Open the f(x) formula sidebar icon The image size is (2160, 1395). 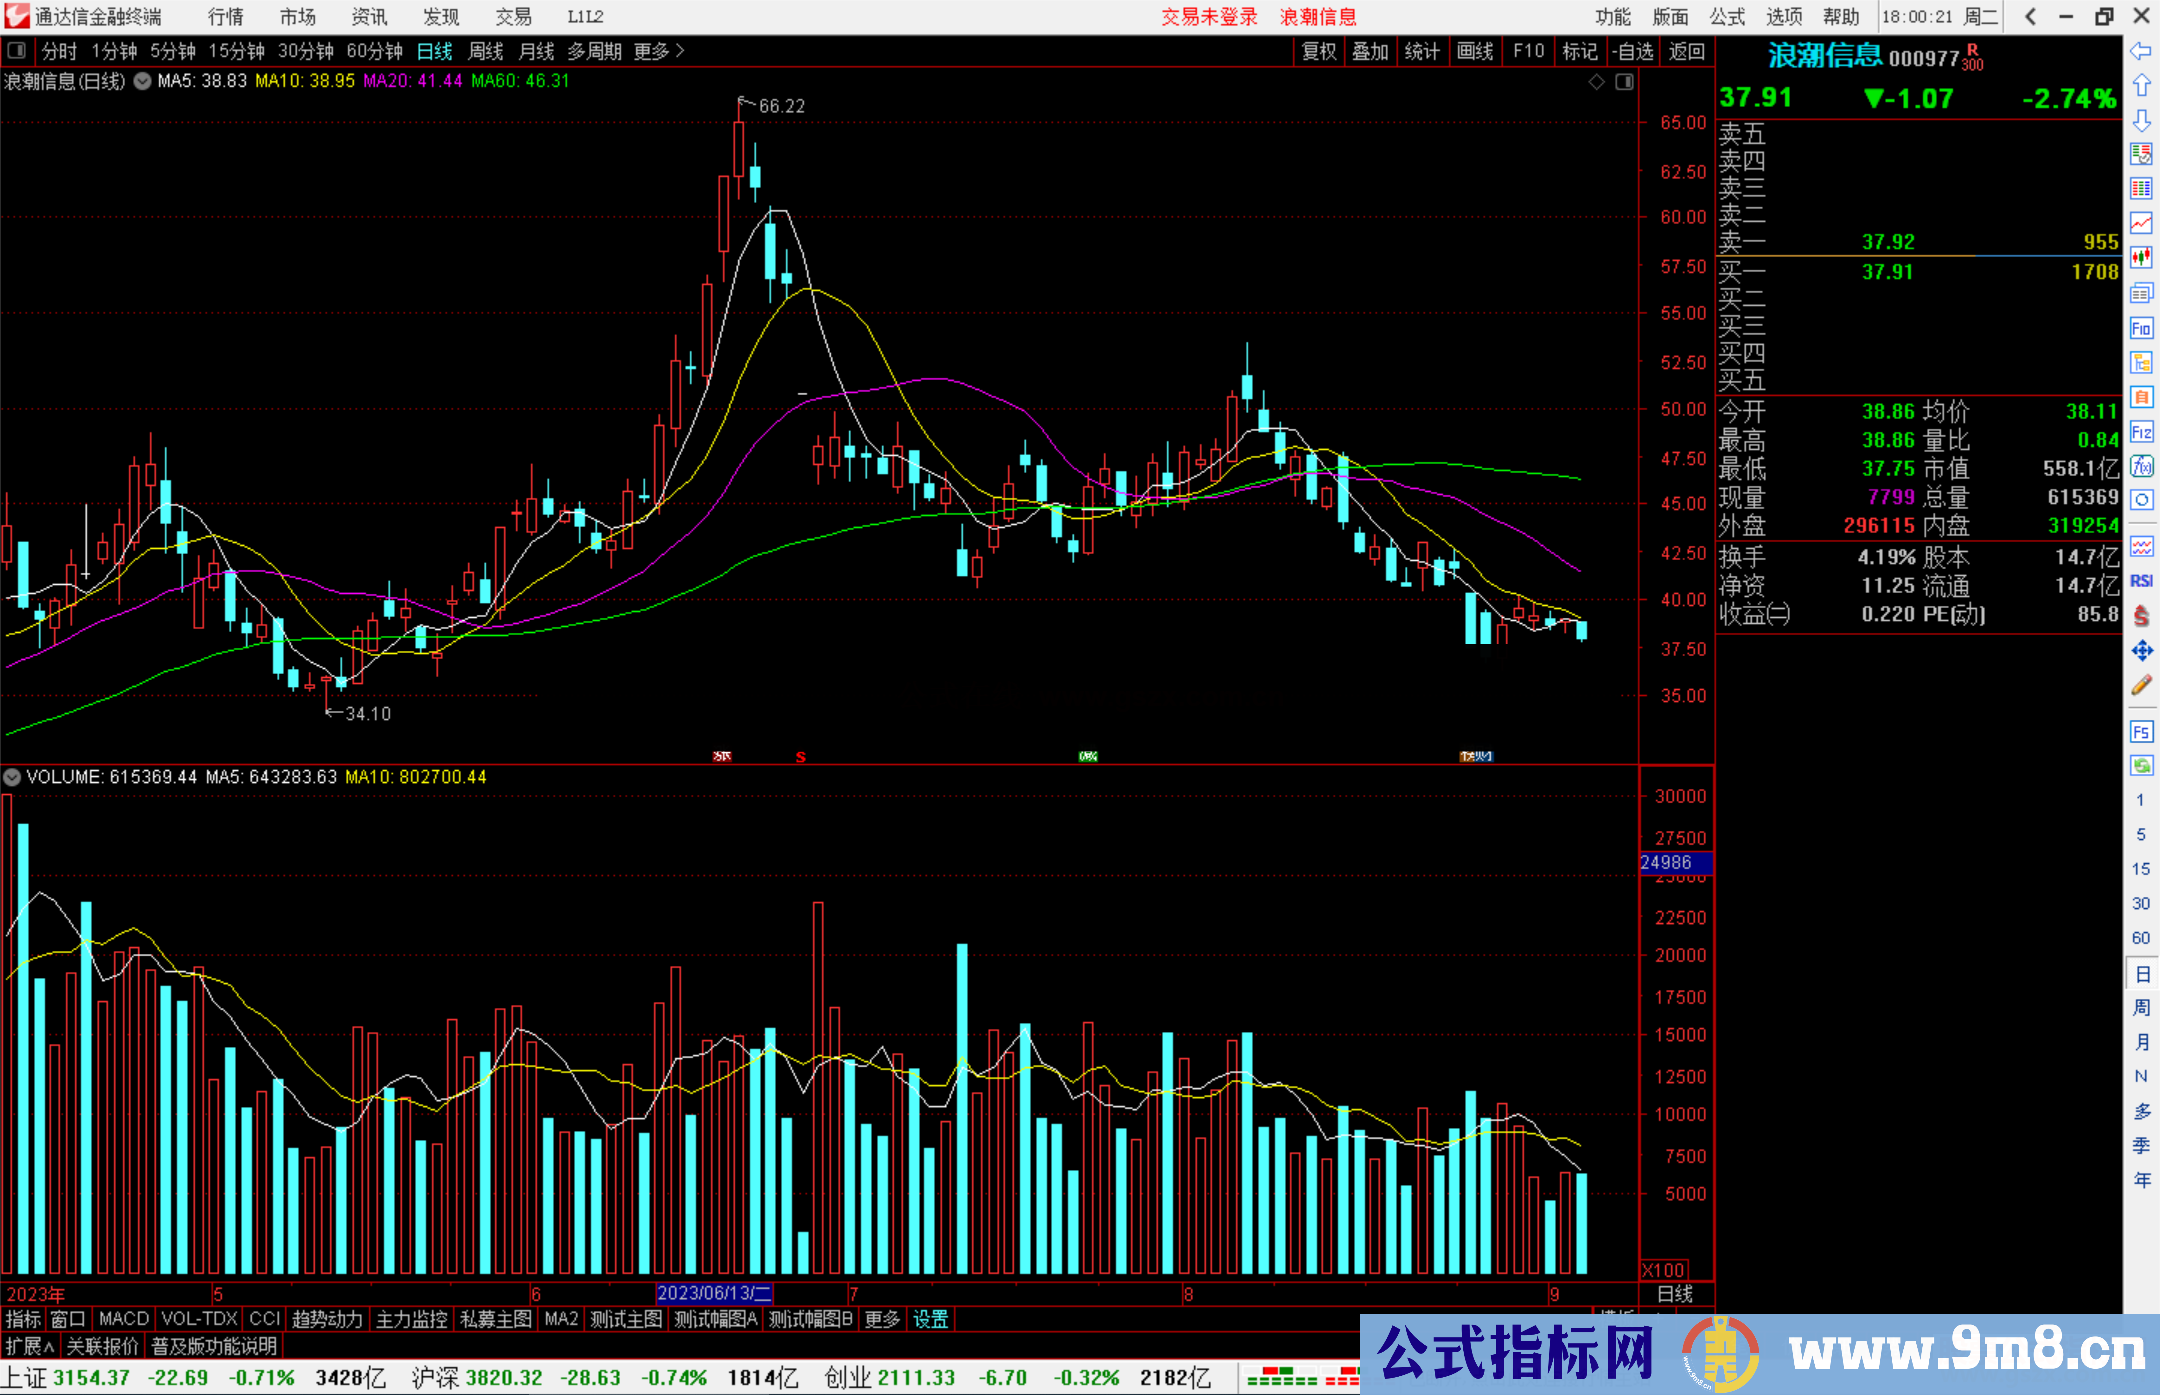pyautogui.click(x=2141, y=467)
